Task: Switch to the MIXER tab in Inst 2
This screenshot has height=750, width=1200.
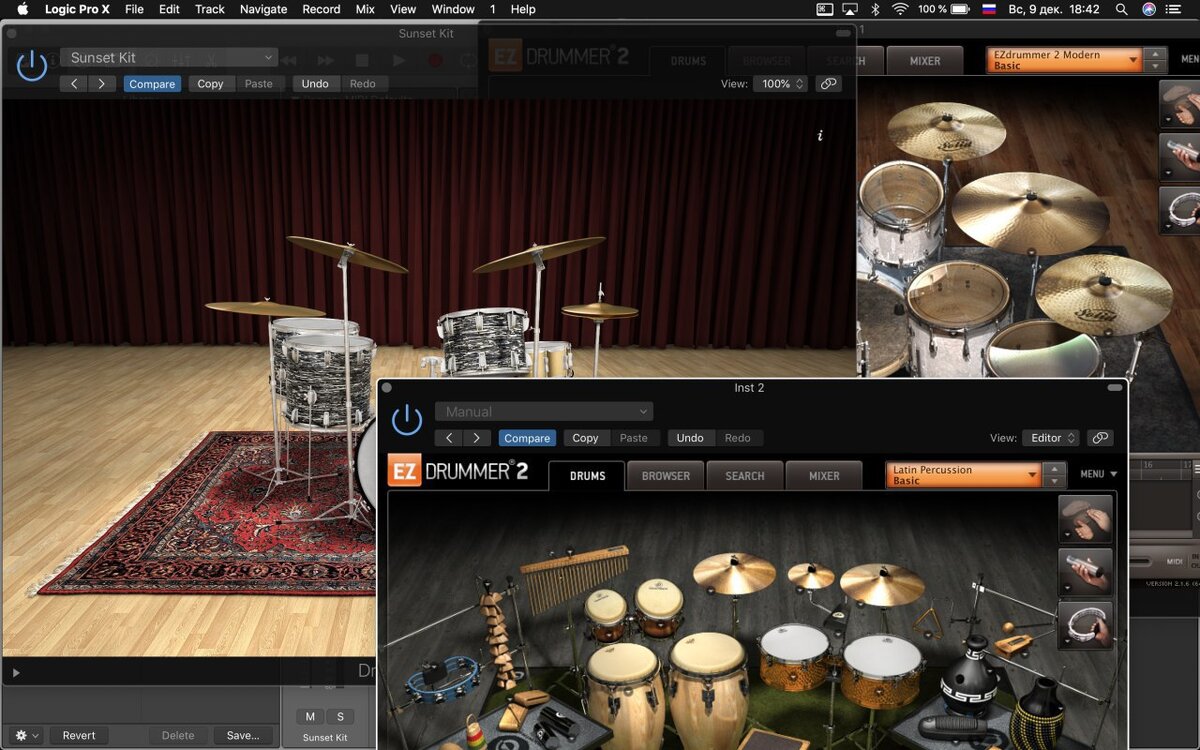Action: [x=824, y=476]
